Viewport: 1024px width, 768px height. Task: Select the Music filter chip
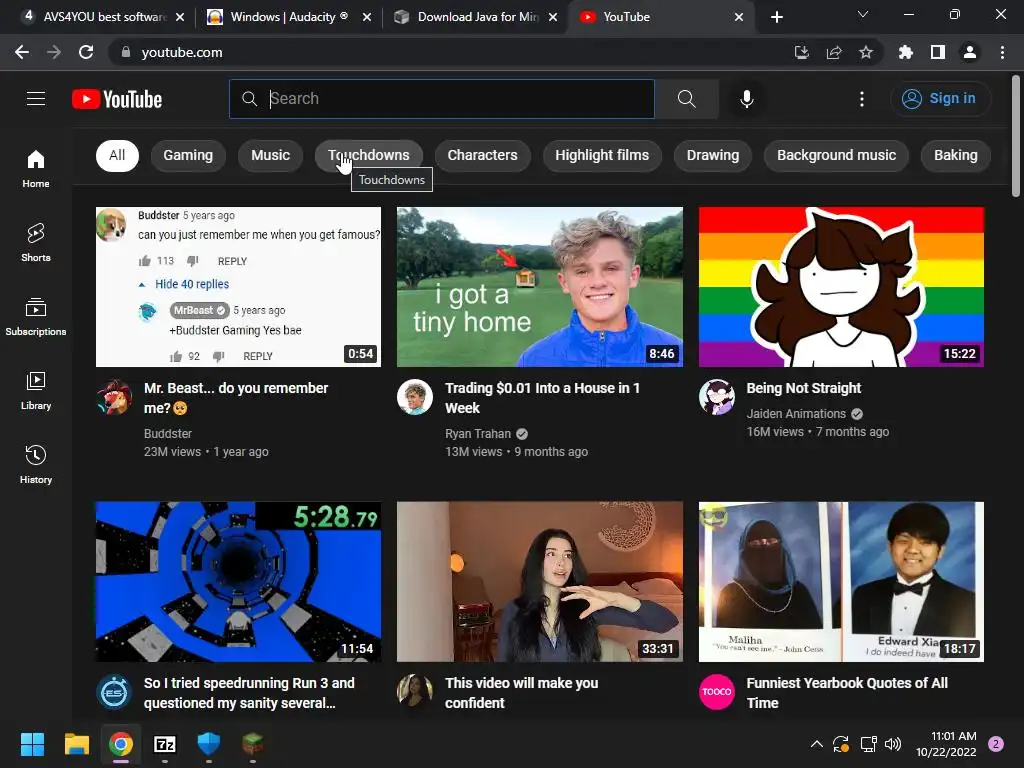[x=270, y=155]
